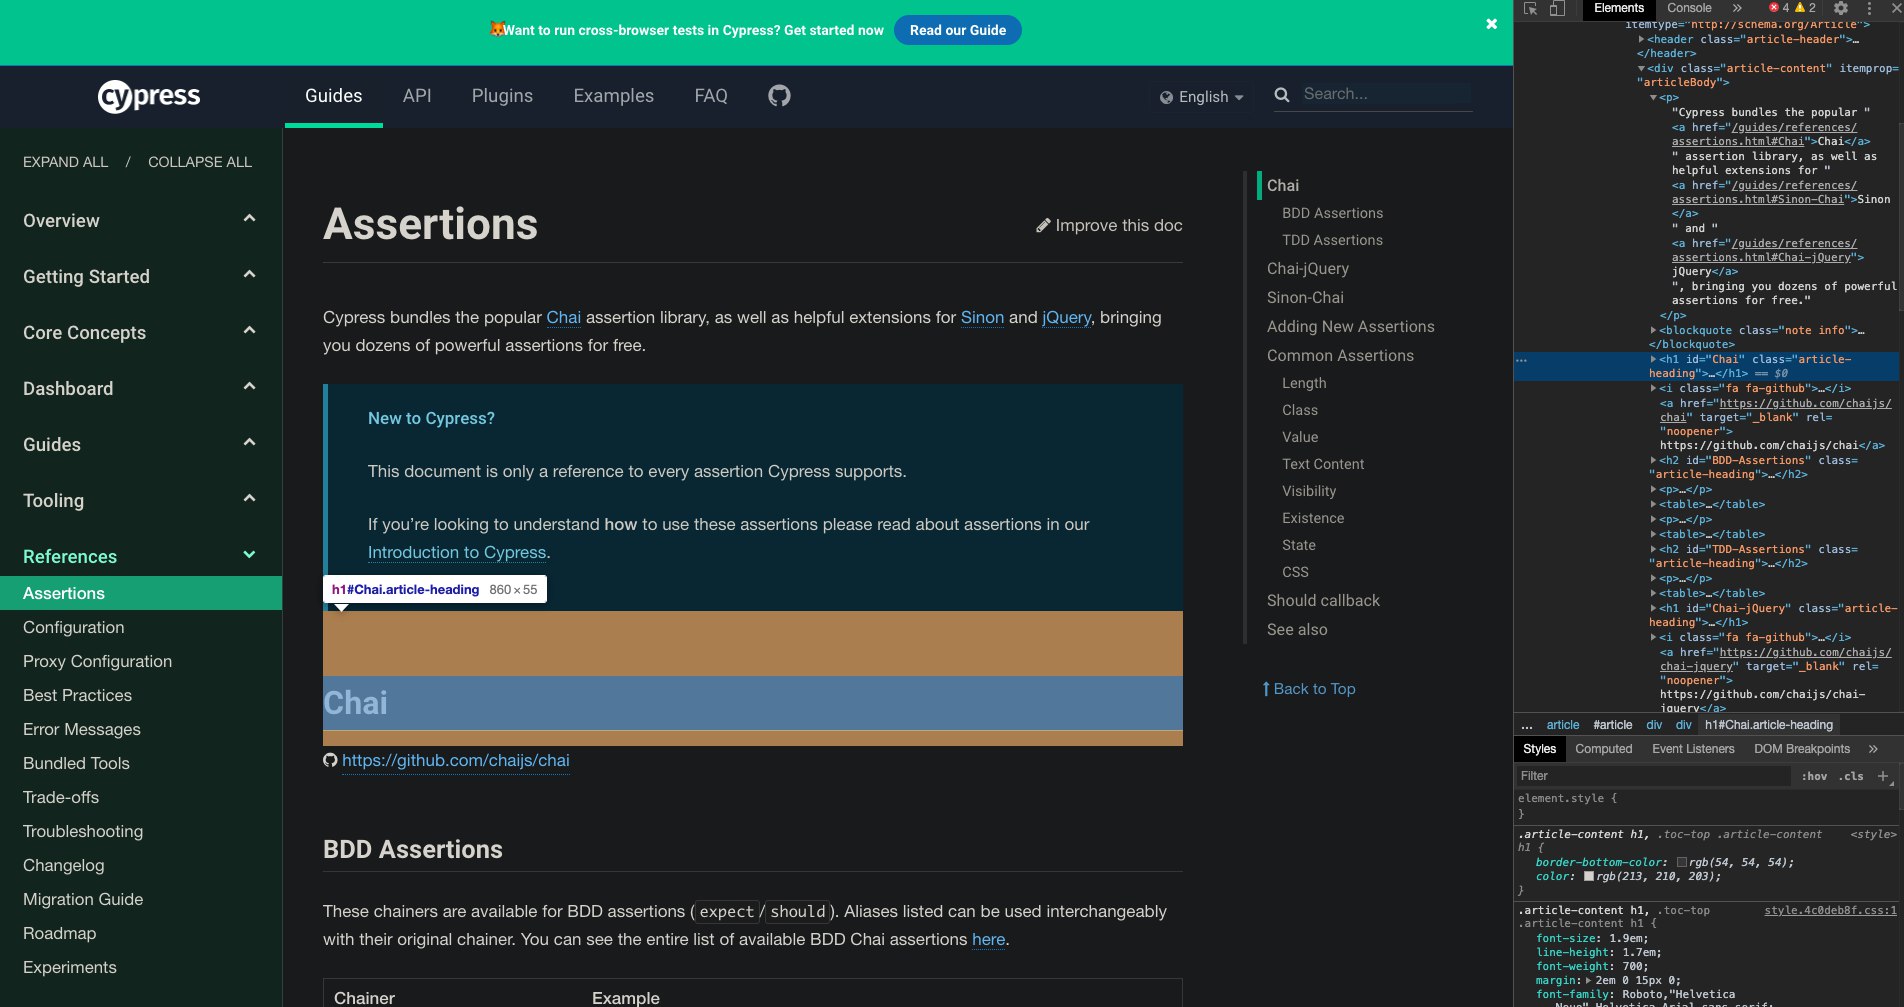Click the Cypress logo
Image resolution: width=1904 pixels, height=1007 pixels.
coord(149,96)
